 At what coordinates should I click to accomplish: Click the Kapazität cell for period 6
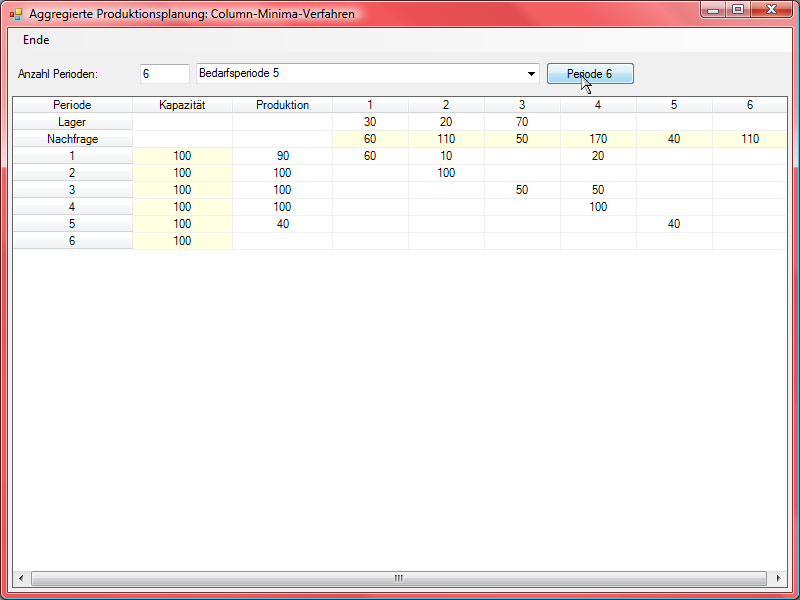click(x=182, y=241)
